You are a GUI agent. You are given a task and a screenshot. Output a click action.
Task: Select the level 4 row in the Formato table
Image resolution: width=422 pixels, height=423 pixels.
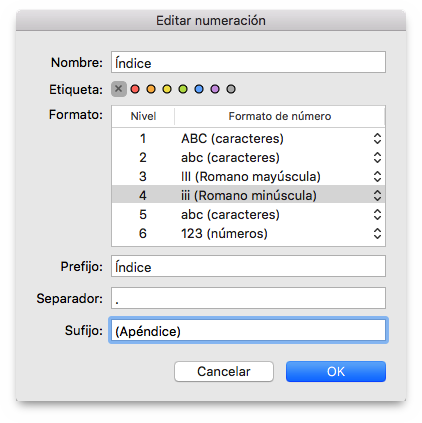click(x=248, y=195)
